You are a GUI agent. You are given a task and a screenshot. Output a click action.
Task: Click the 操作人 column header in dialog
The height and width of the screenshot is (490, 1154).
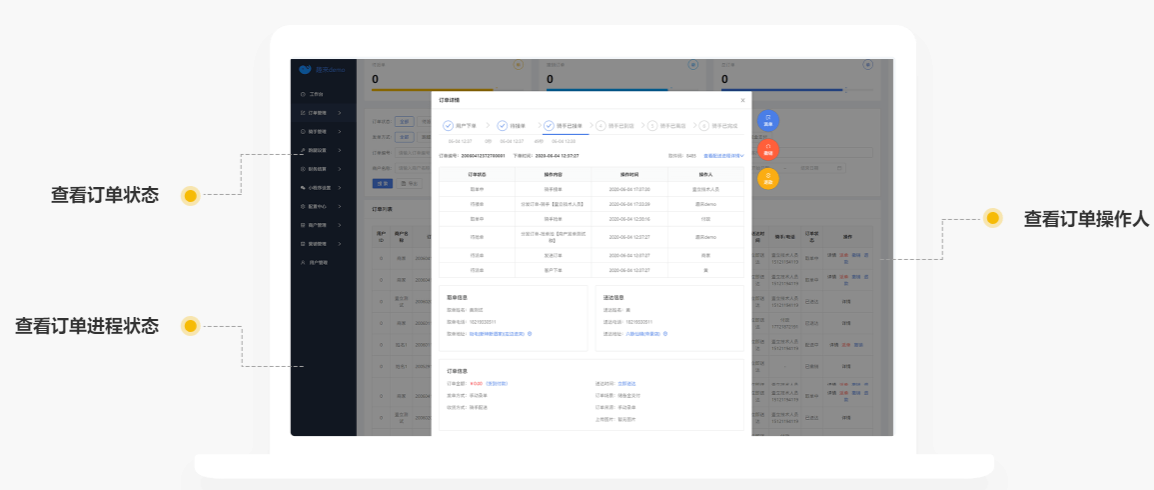click(x=706, y=174)
